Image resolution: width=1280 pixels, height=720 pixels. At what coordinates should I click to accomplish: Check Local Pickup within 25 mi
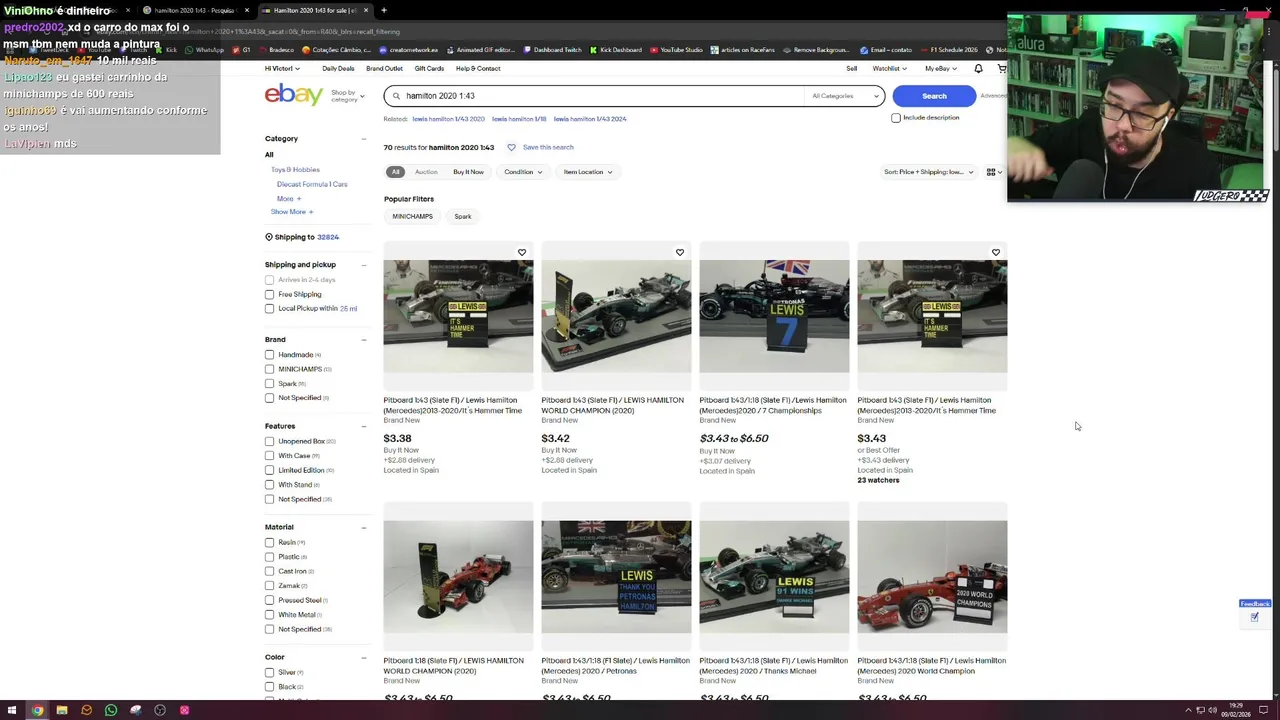click(x=269, y=308)
